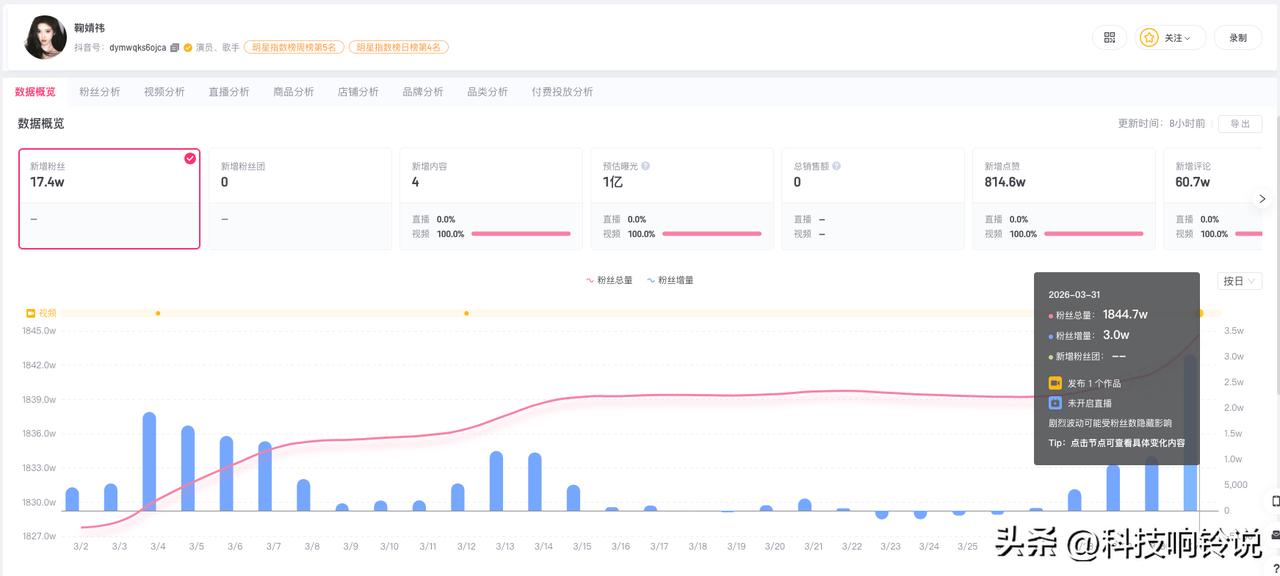Click the verified checkmark badge next to the Douyin ID
The height and width of the screenshot is (576, 1280).
pos(189,46)
